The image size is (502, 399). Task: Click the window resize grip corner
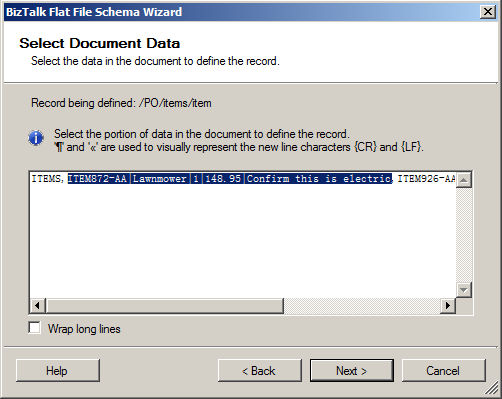coord(492,389)
